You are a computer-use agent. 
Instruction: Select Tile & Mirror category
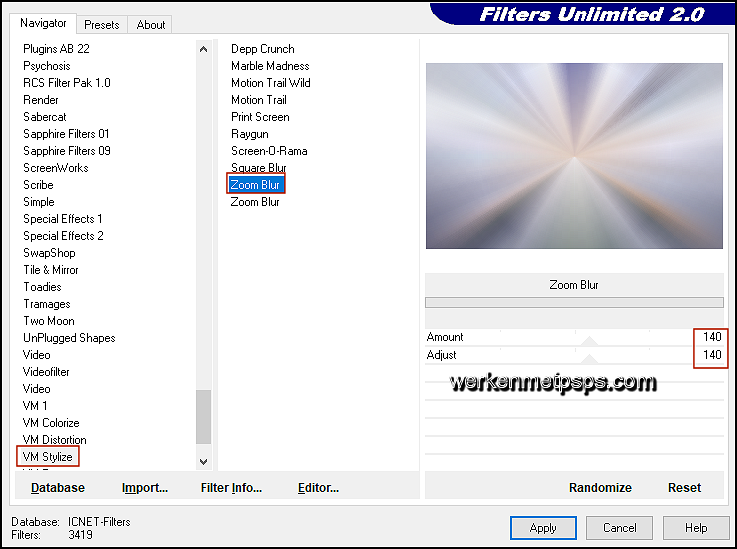pos(51,270)
